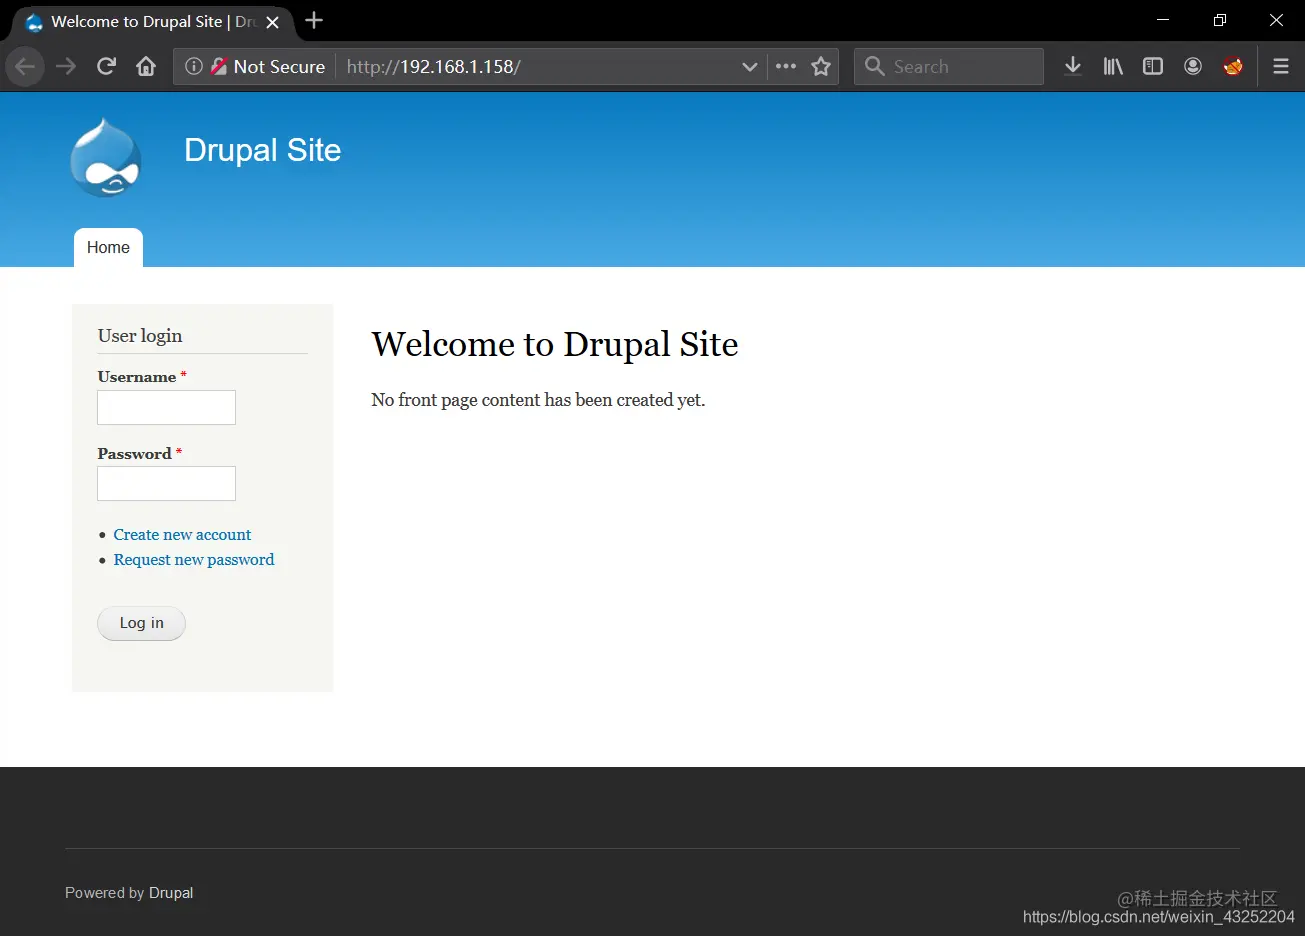
Task: Click 'No front page content has been created yet.' text
Action: pos(538,400)
